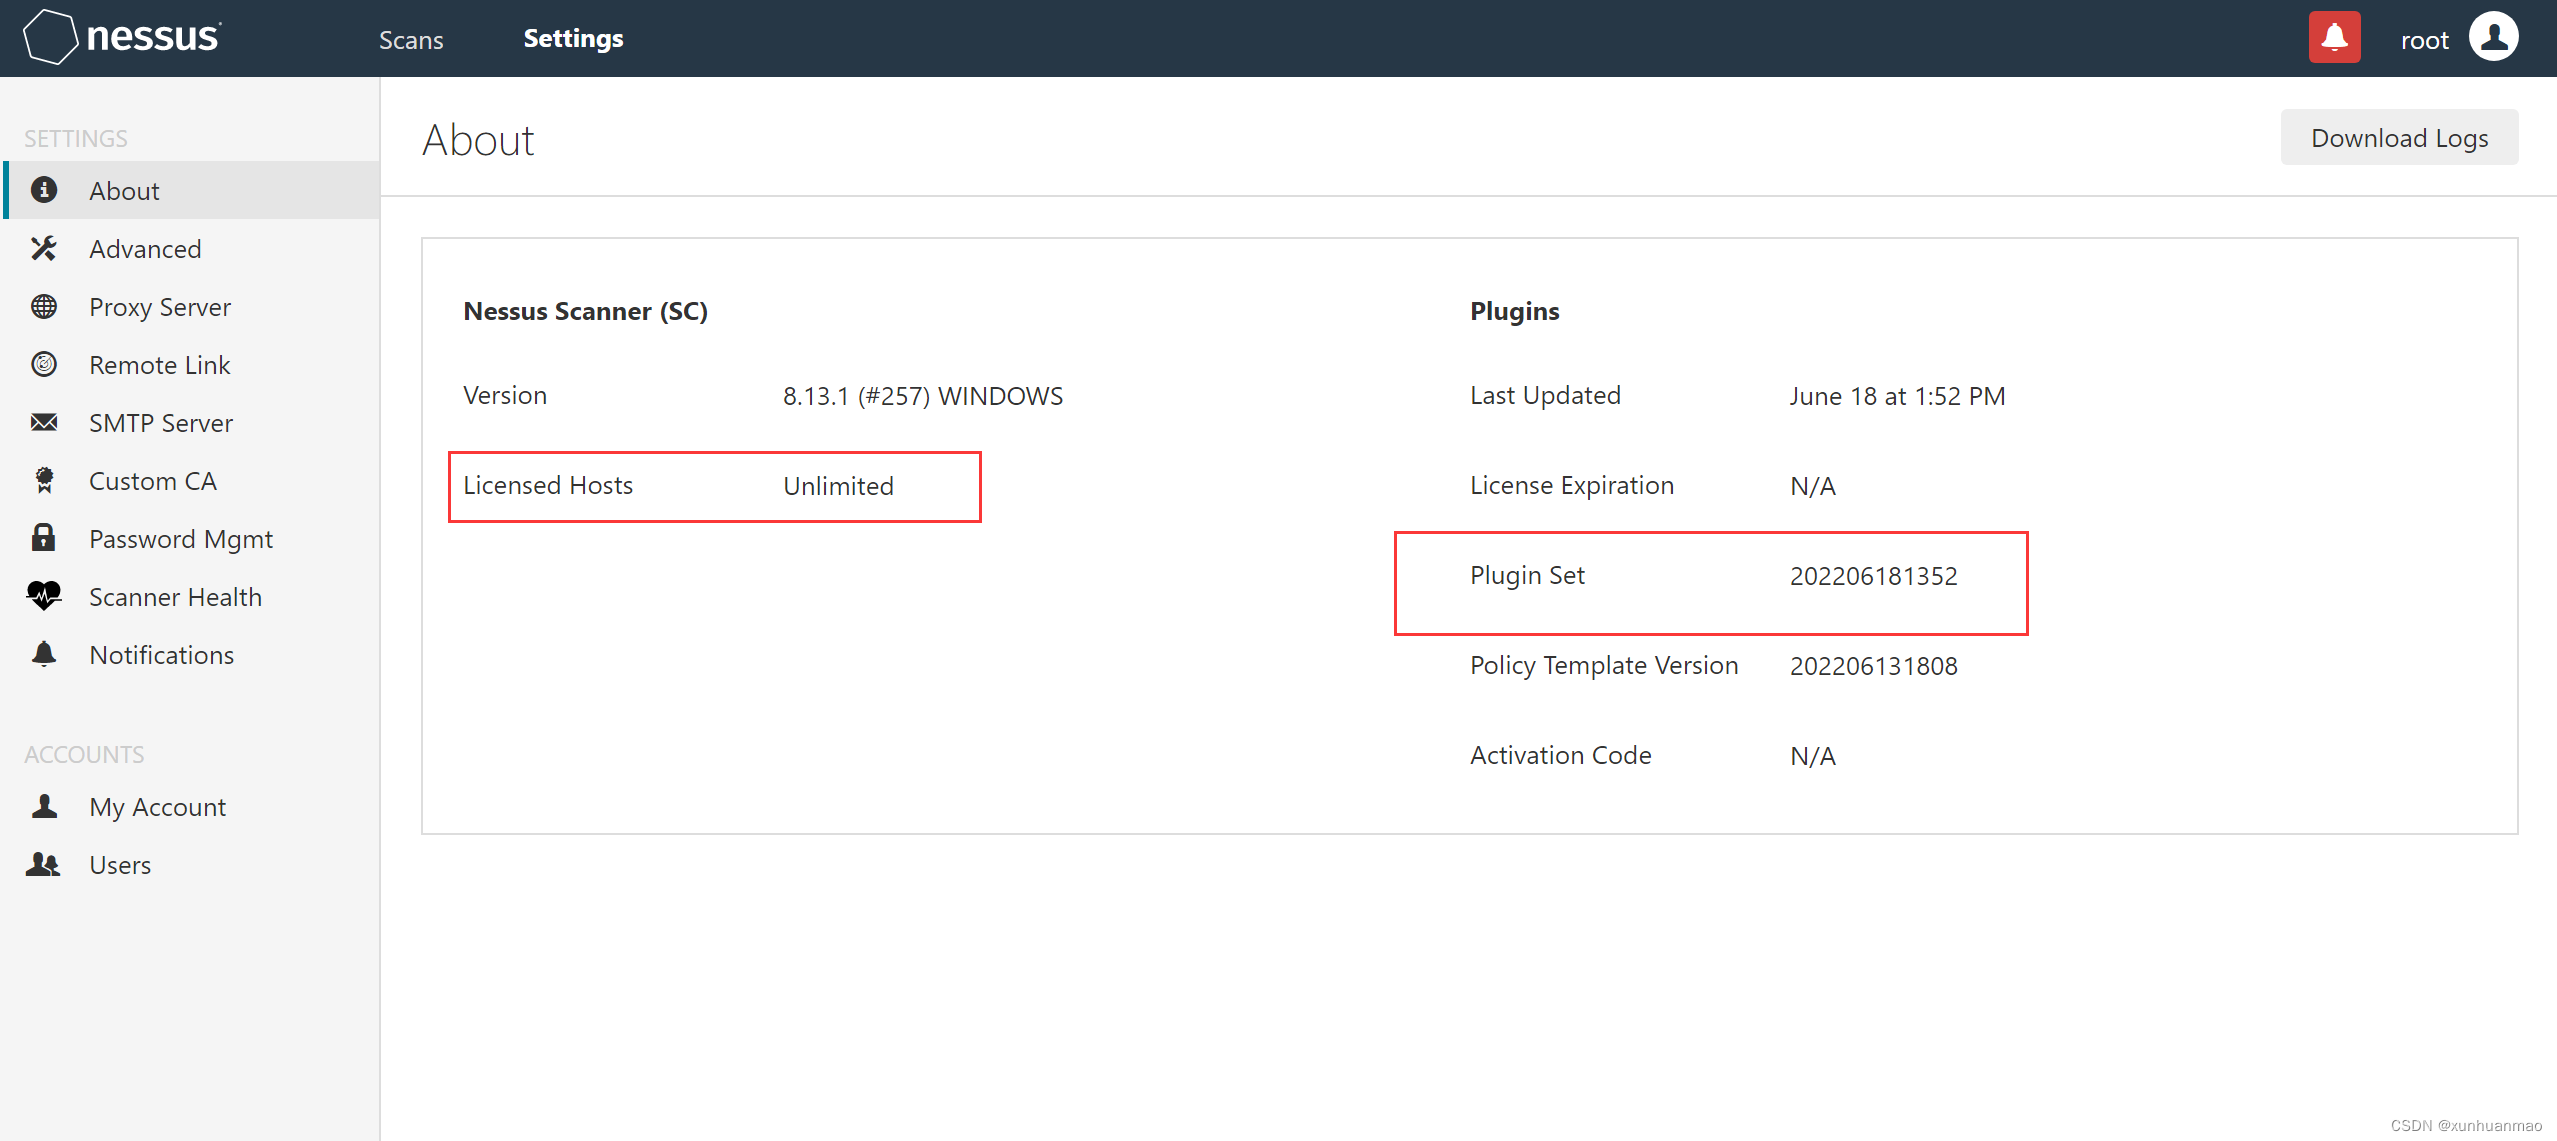The width and height of the screenshot is (2557, 1141).
Task: Click the Custom CA certificate icon
Action: pyautogui.click(x=44, y=480)
